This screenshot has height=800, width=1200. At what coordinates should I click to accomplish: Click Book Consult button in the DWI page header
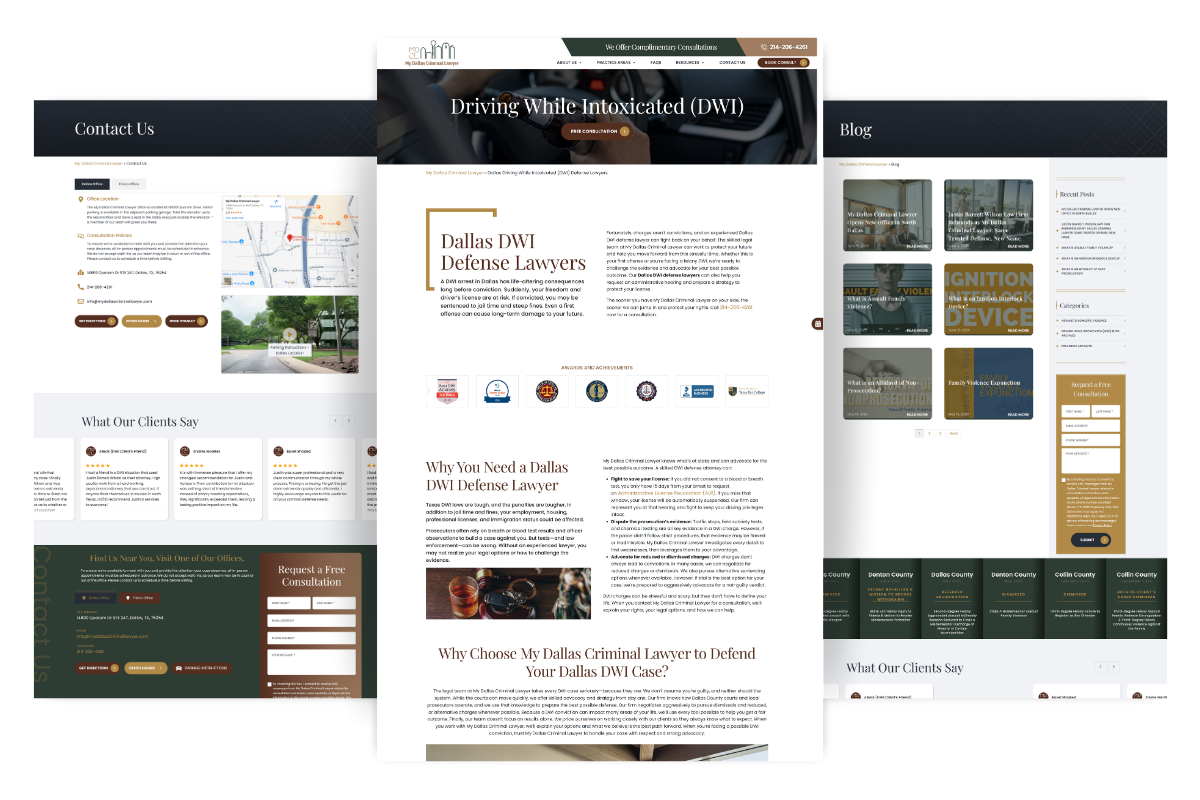pos(785,62)
